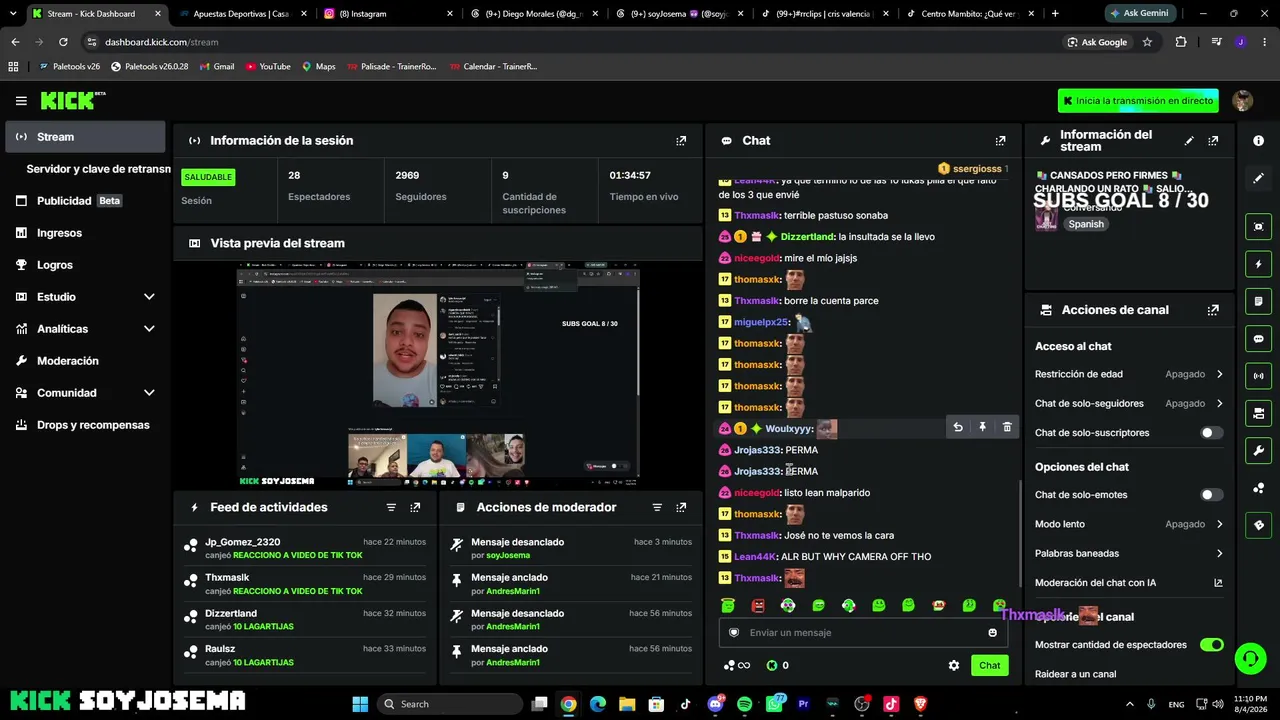1280x720 pixels.
Task: Open the emote picker in chat input
Action: pos(992,633)
